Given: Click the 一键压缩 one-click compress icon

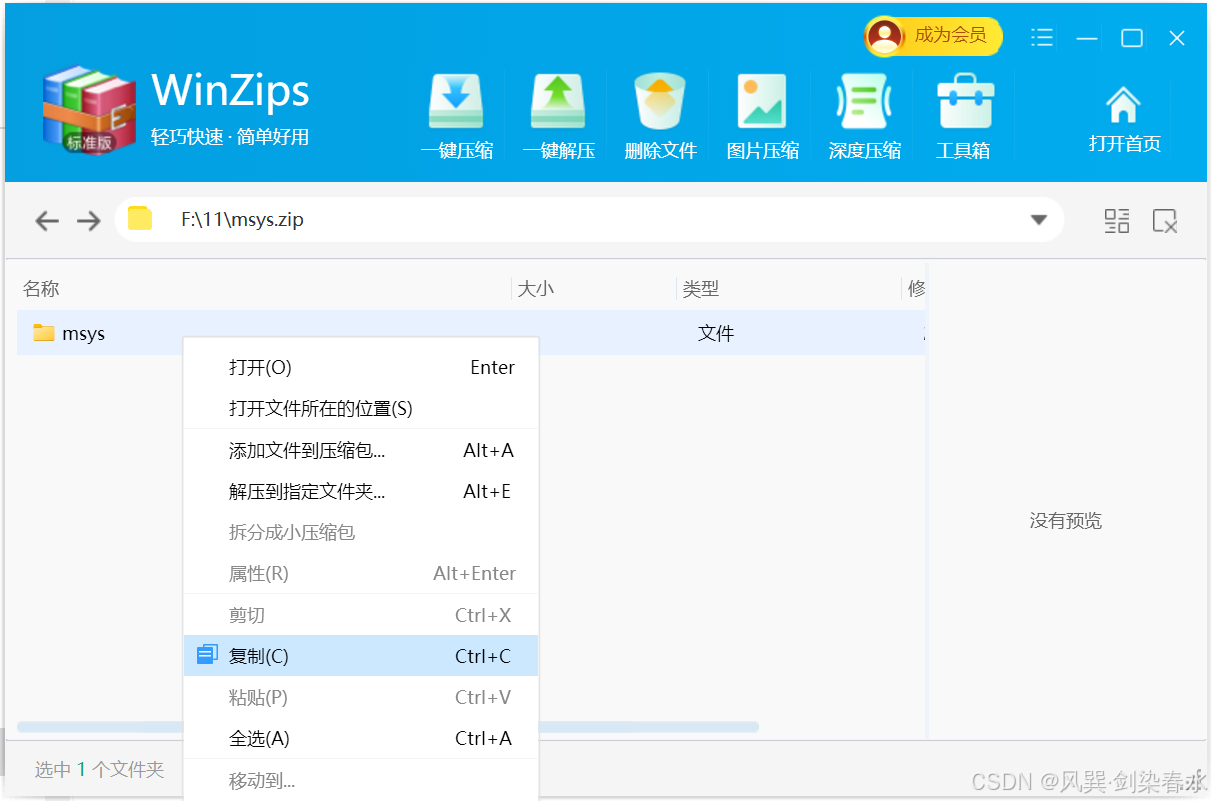Looking at the screenshot, I should [x=457, y=101].
